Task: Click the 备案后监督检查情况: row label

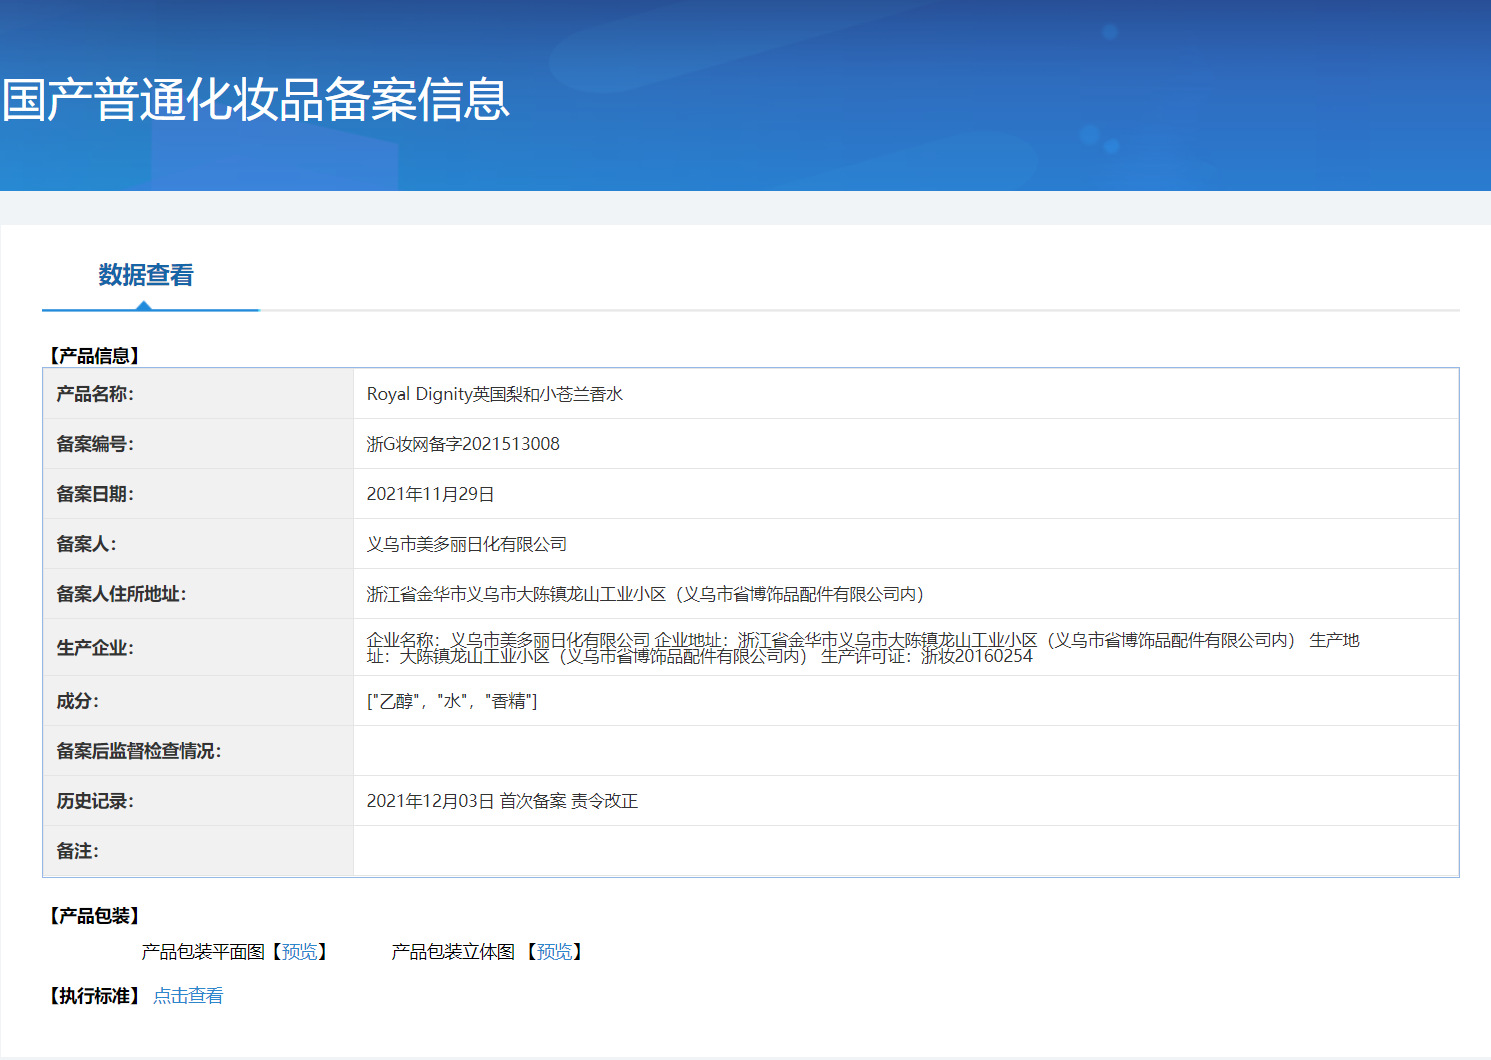Action: (139, 751)
